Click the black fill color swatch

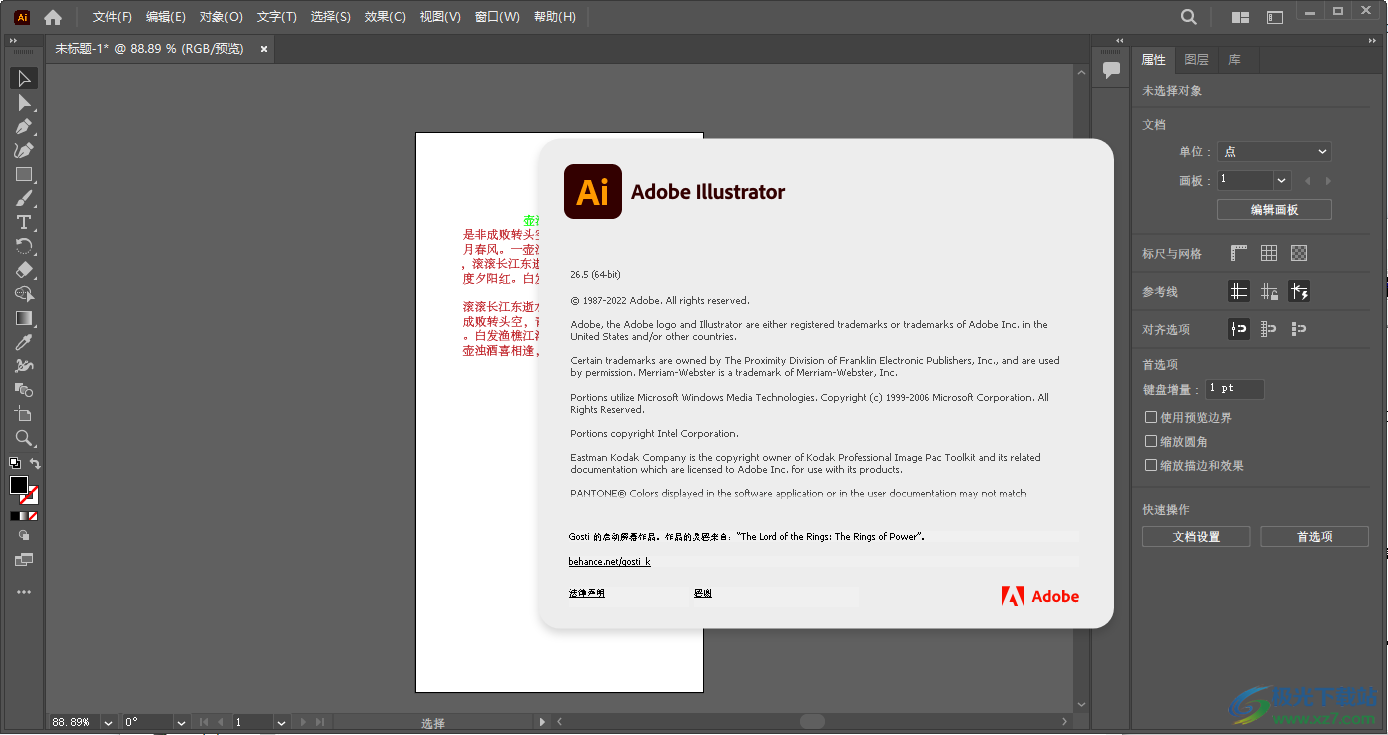click(18, 485)
